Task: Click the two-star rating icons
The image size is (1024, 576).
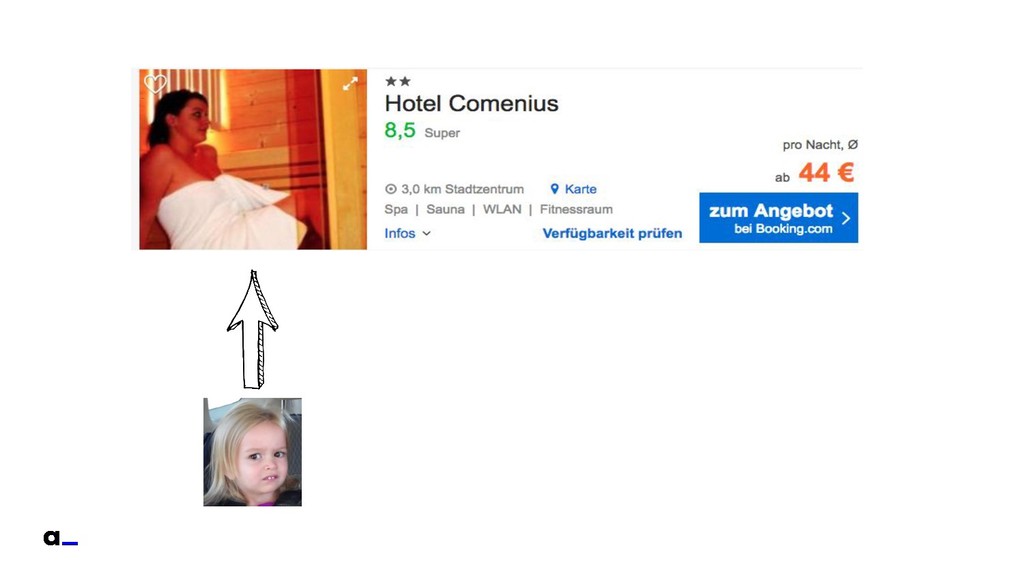Action: (x=398, y=81)
